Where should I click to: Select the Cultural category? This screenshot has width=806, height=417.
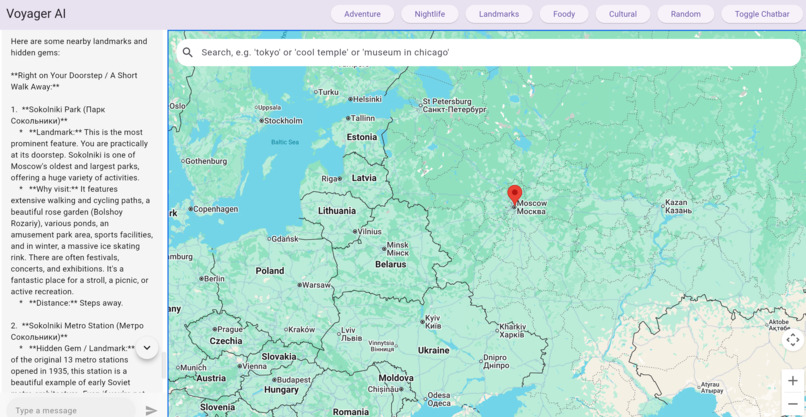pos(623,14)
